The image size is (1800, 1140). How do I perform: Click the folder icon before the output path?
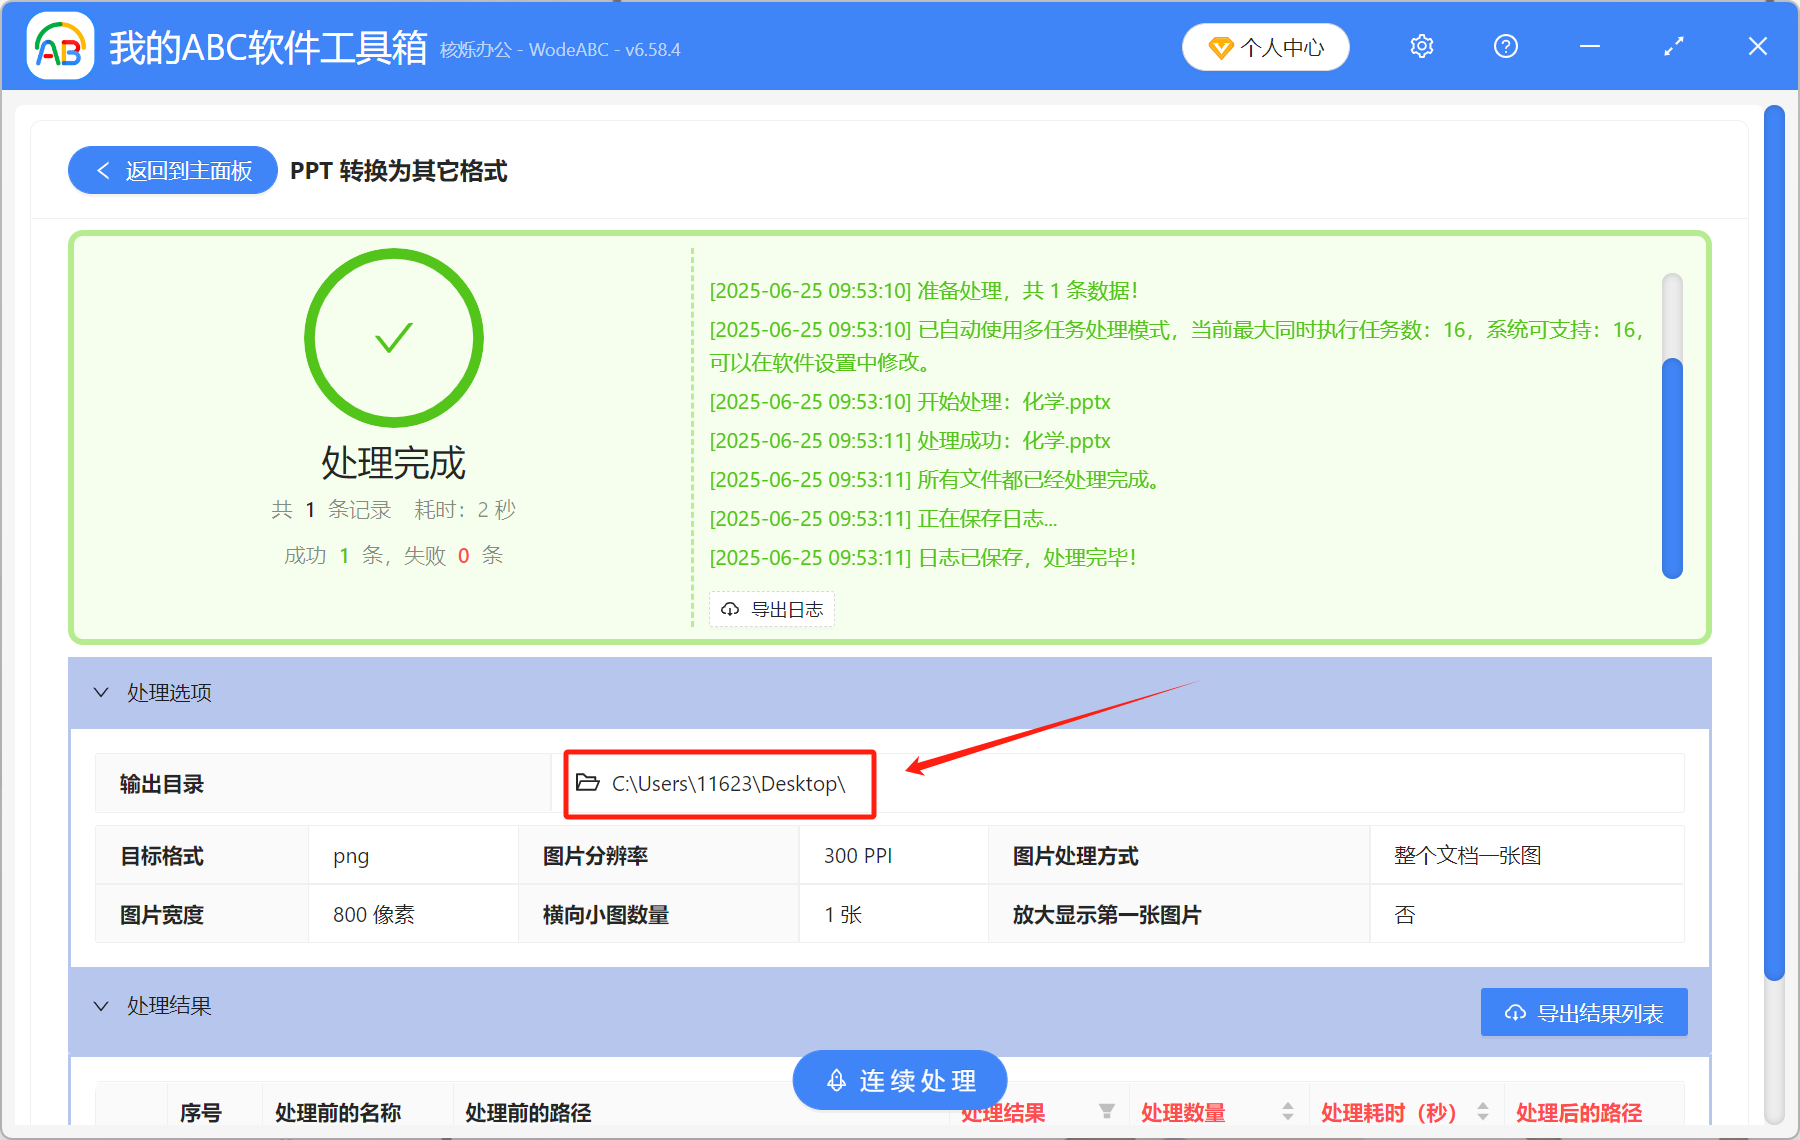pyautogui.click(x=588, y=783)
